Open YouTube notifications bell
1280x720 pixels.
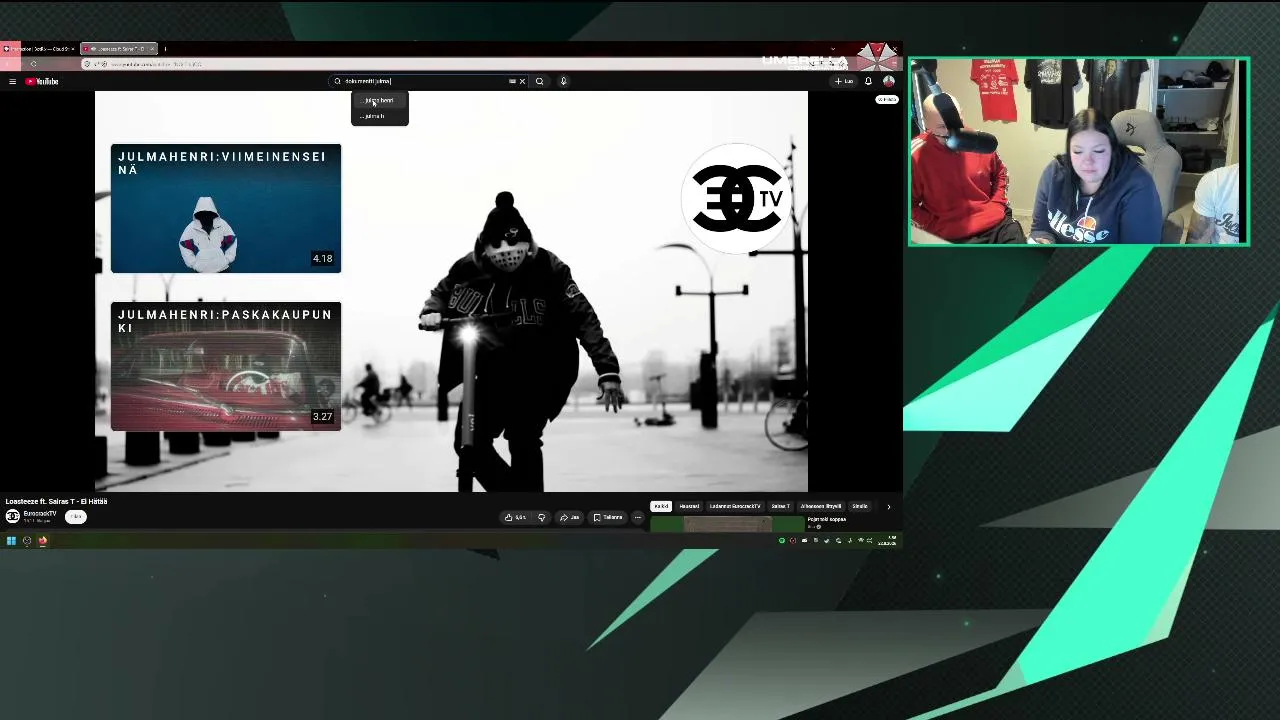pyautogui.click(x=868, y=81)
